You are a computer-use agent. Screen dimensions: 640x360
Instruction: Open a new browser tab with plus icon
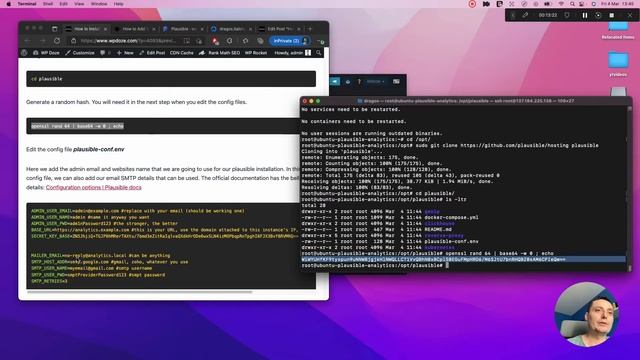310,29
